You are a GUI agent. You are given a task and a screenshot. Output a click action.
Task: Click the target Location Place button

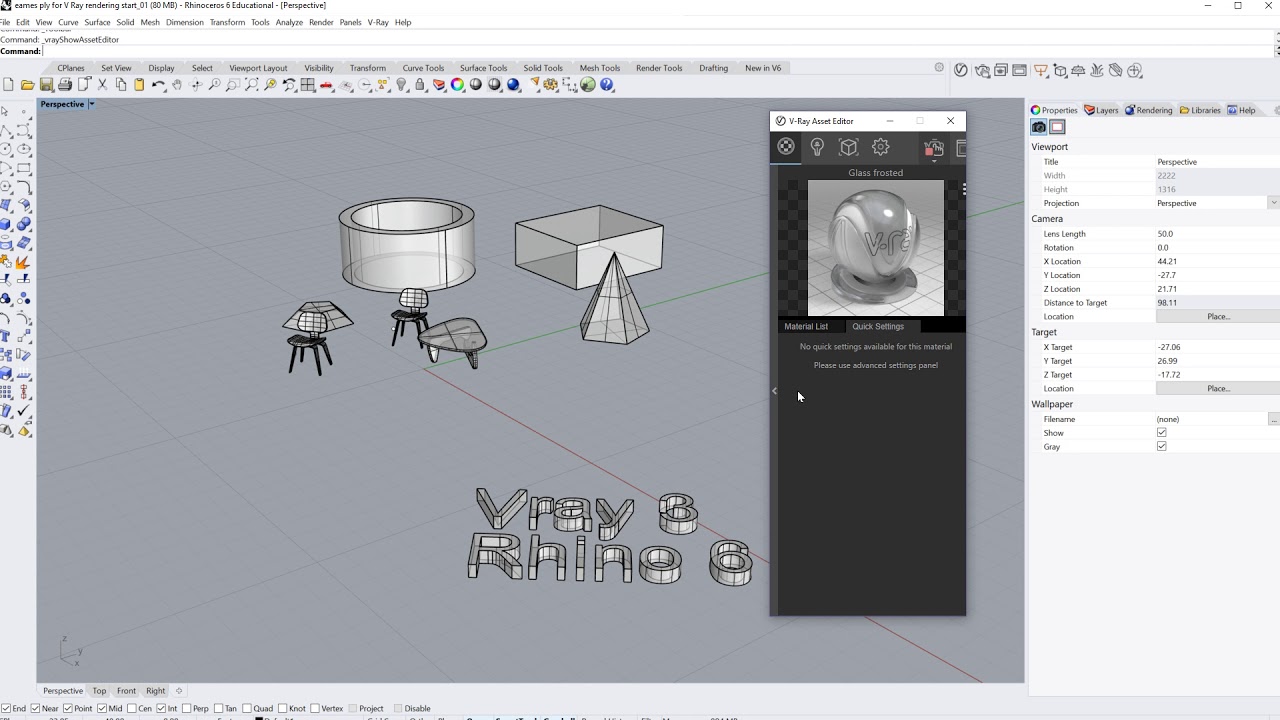pyautogui.click(x=1218, y=389)
